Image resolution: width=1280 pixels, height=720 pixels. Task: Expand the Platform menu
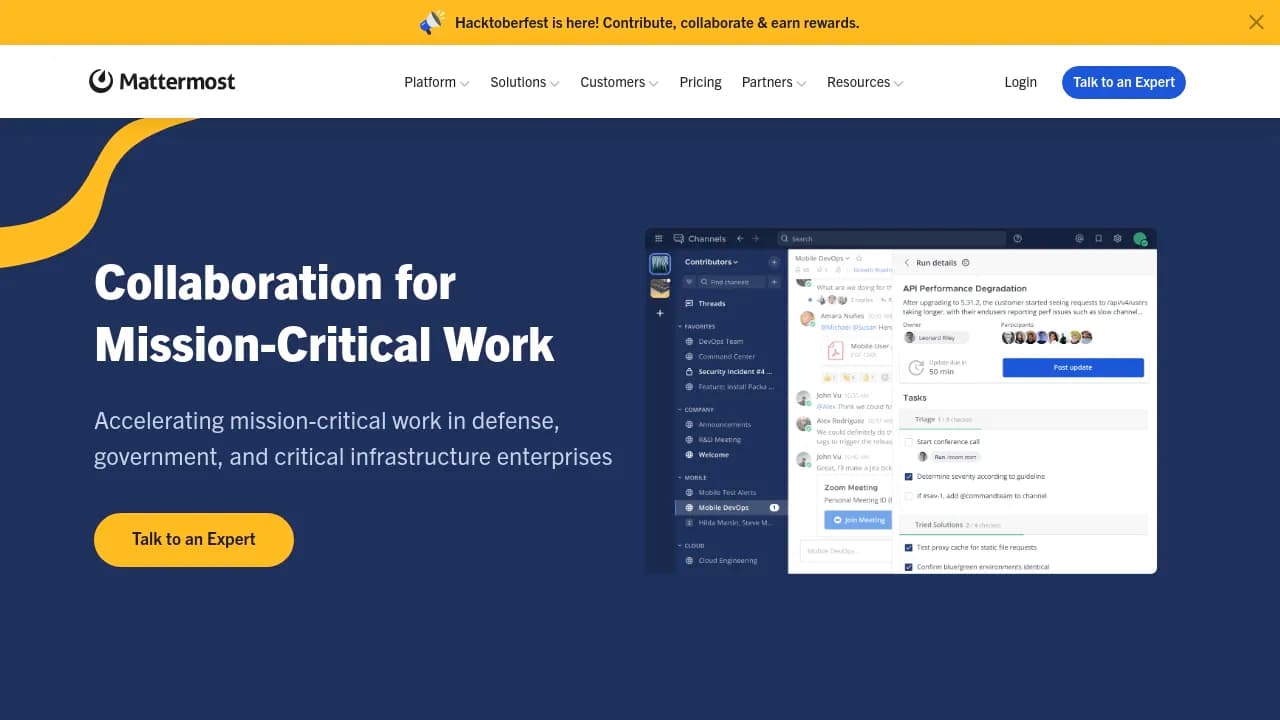click(x=436, y=82)
